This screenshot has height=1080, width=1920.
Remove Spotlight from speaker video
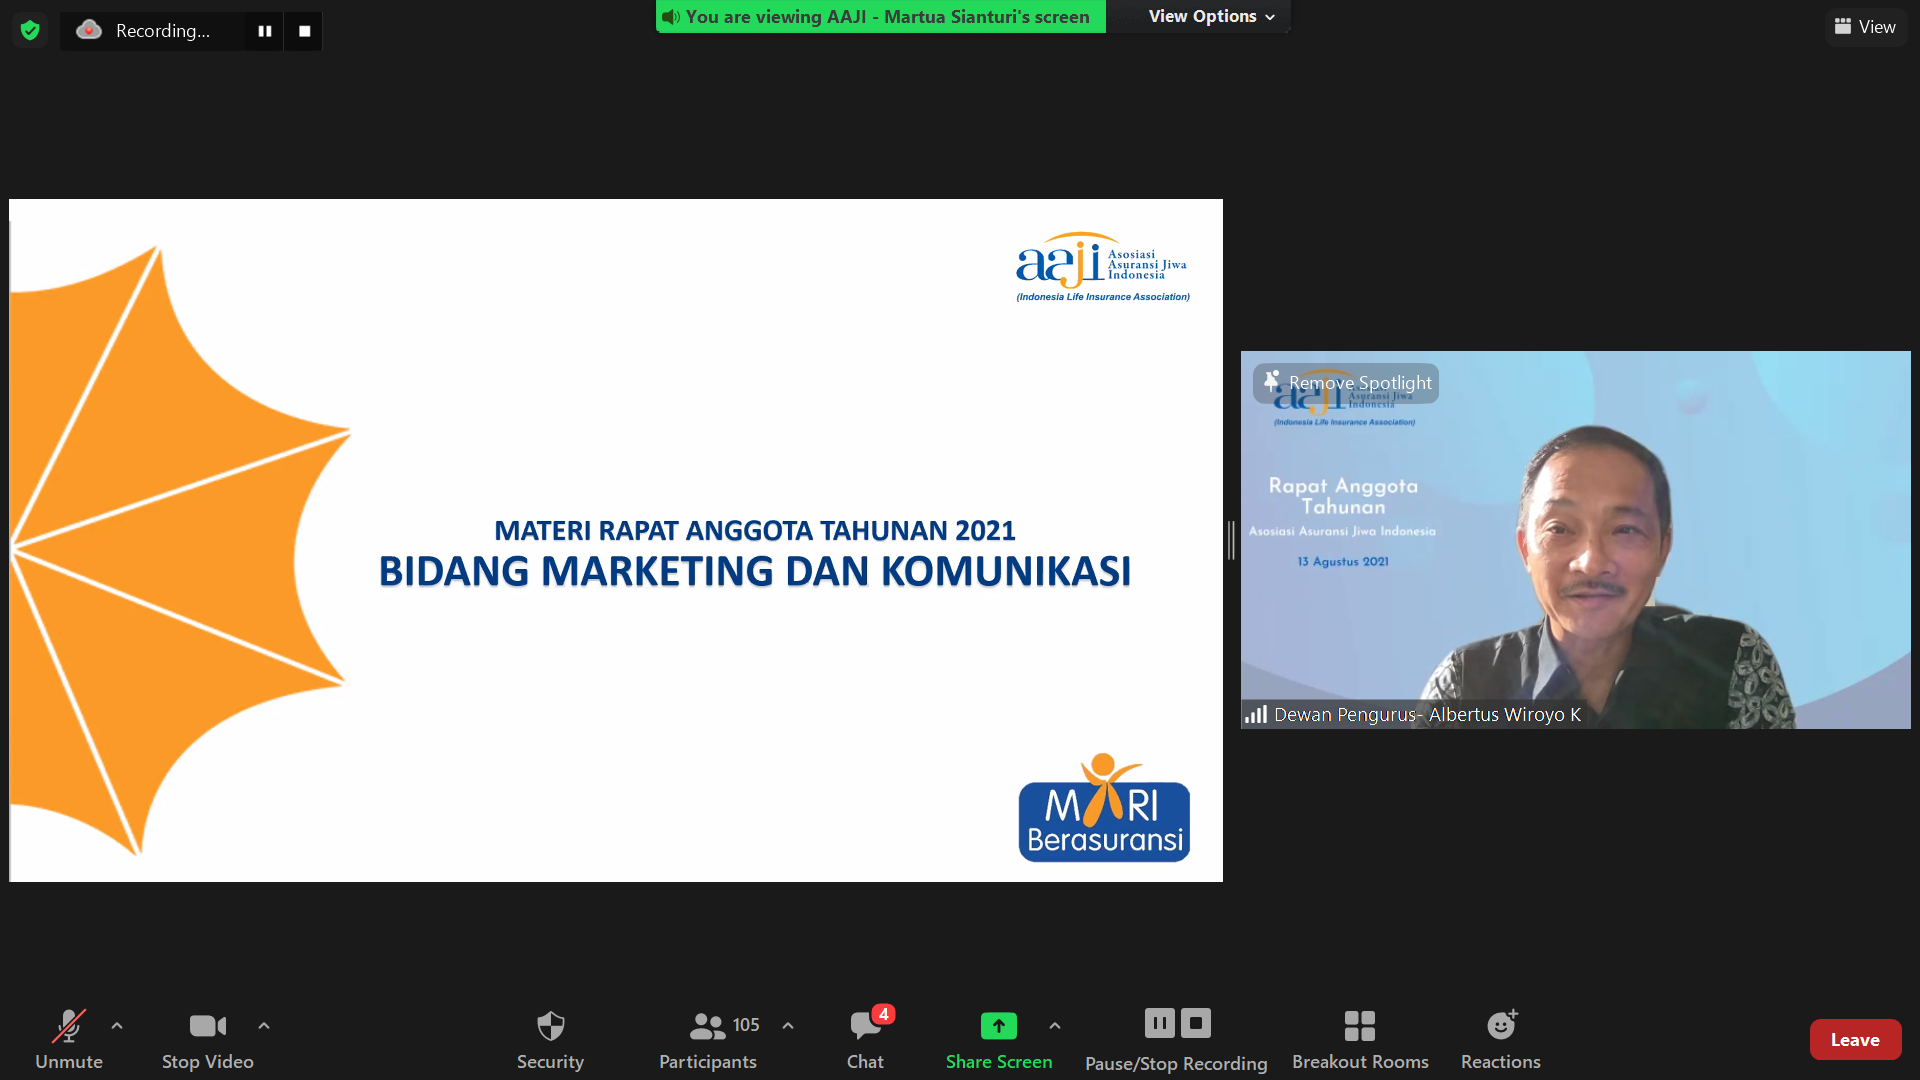[x=1346, y=383]
